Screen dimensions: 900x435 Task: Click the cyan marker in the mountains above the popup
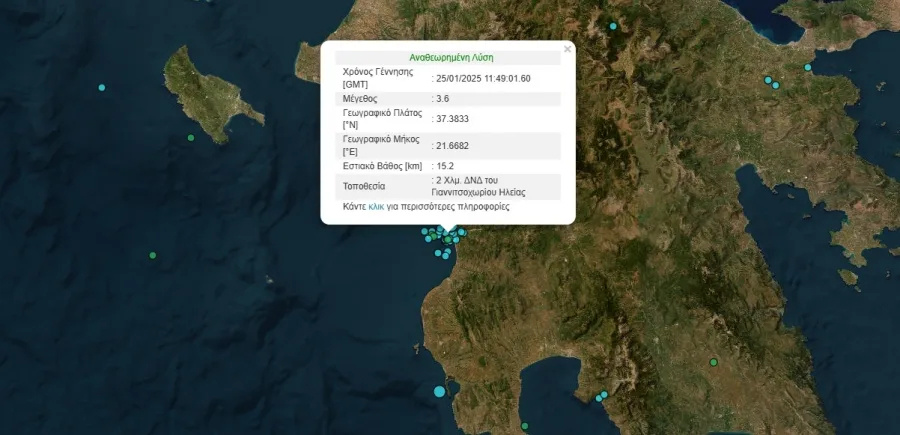click(x=614, y=26)
